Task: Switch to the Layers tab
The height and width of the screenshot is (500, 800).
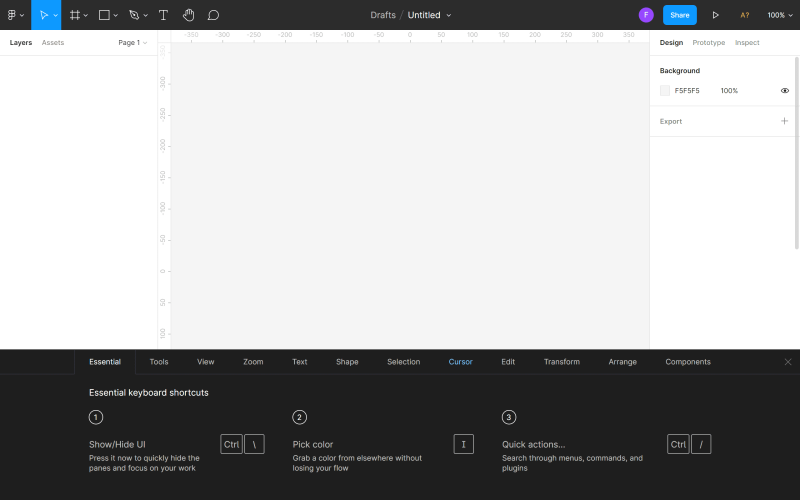Action: click(21, 42)
